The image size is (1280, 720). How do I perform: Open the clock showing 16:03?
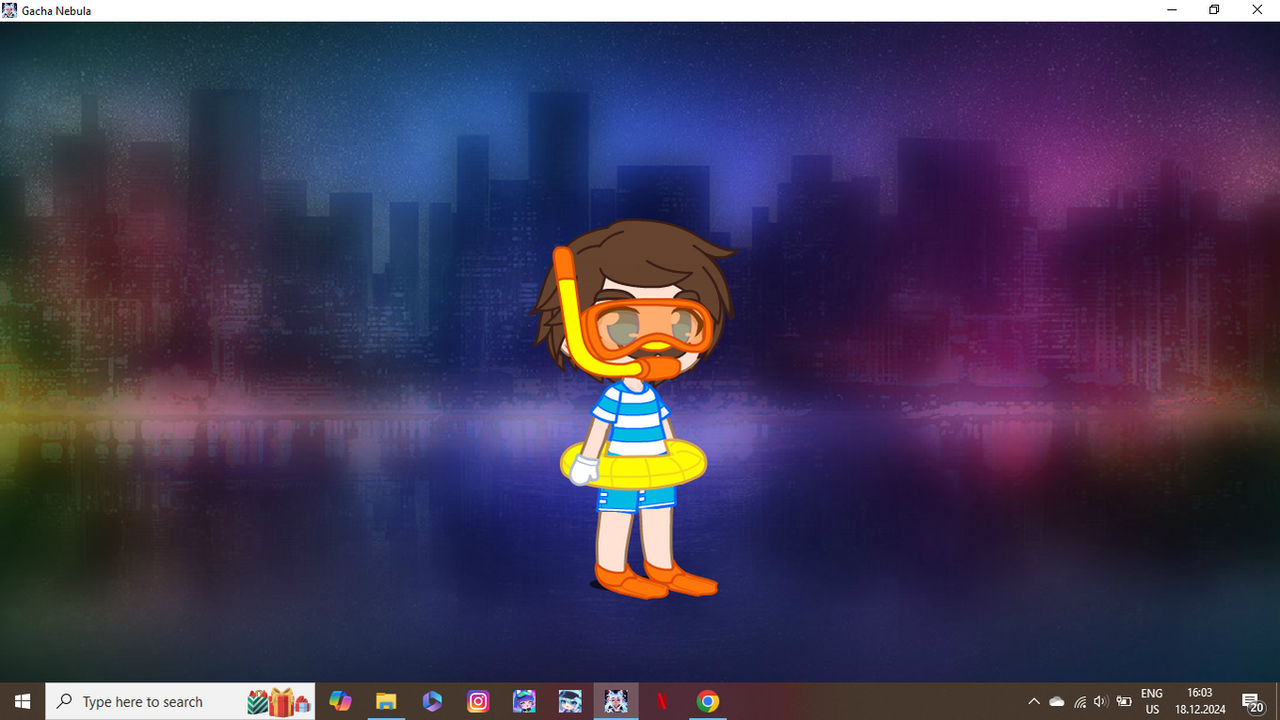click(1200, 701)
